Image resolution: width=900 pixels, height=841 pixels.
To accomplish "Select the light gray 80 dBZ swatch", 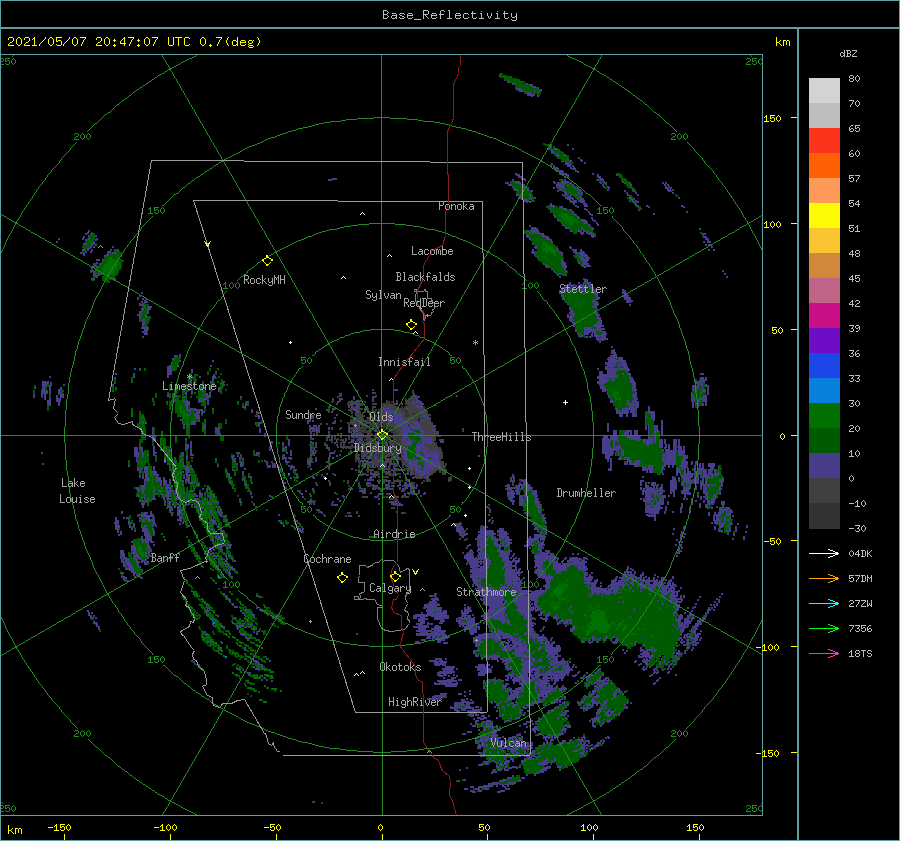I will click(x=824, y=91).
